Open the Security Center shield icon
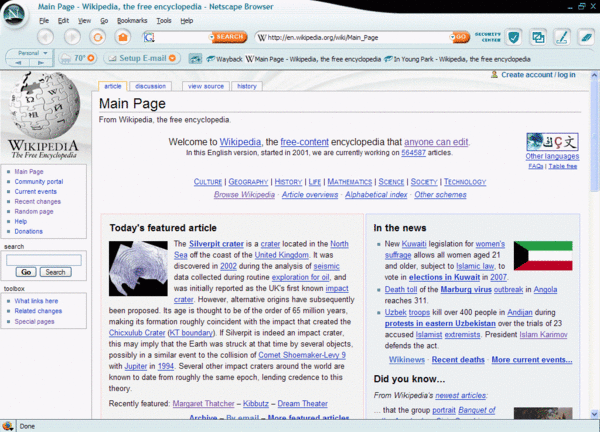Image resolution: width=600 pixels, height=432 pixels. pyautogui.click(x=513, y=37)
